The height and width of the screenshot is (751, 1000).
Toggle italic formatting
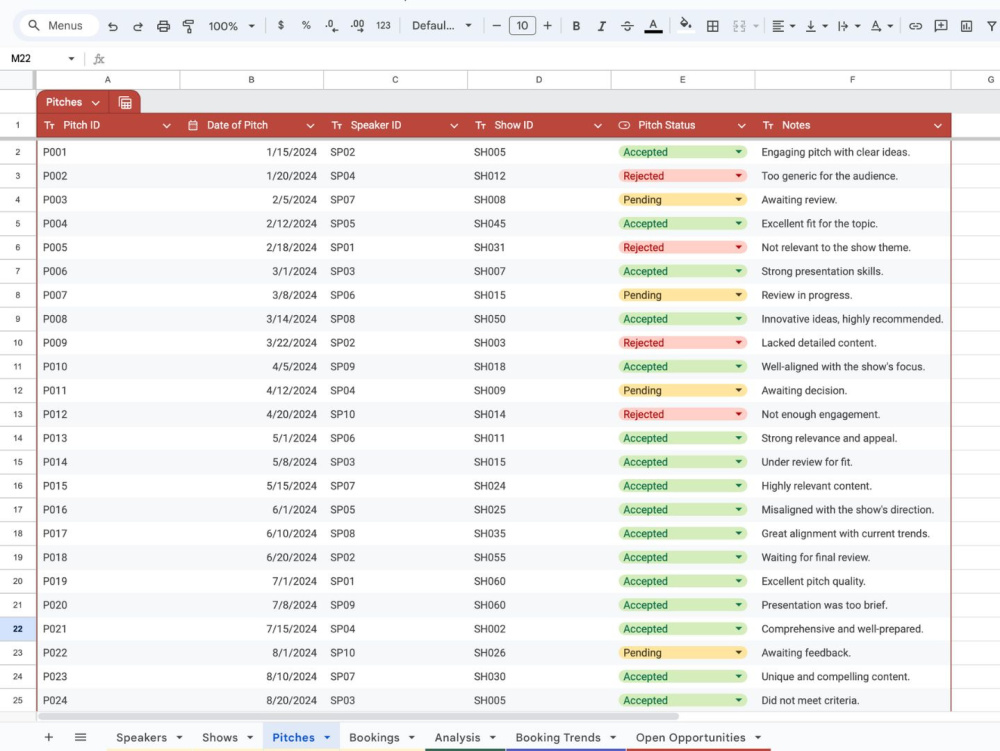coord(601,26)
